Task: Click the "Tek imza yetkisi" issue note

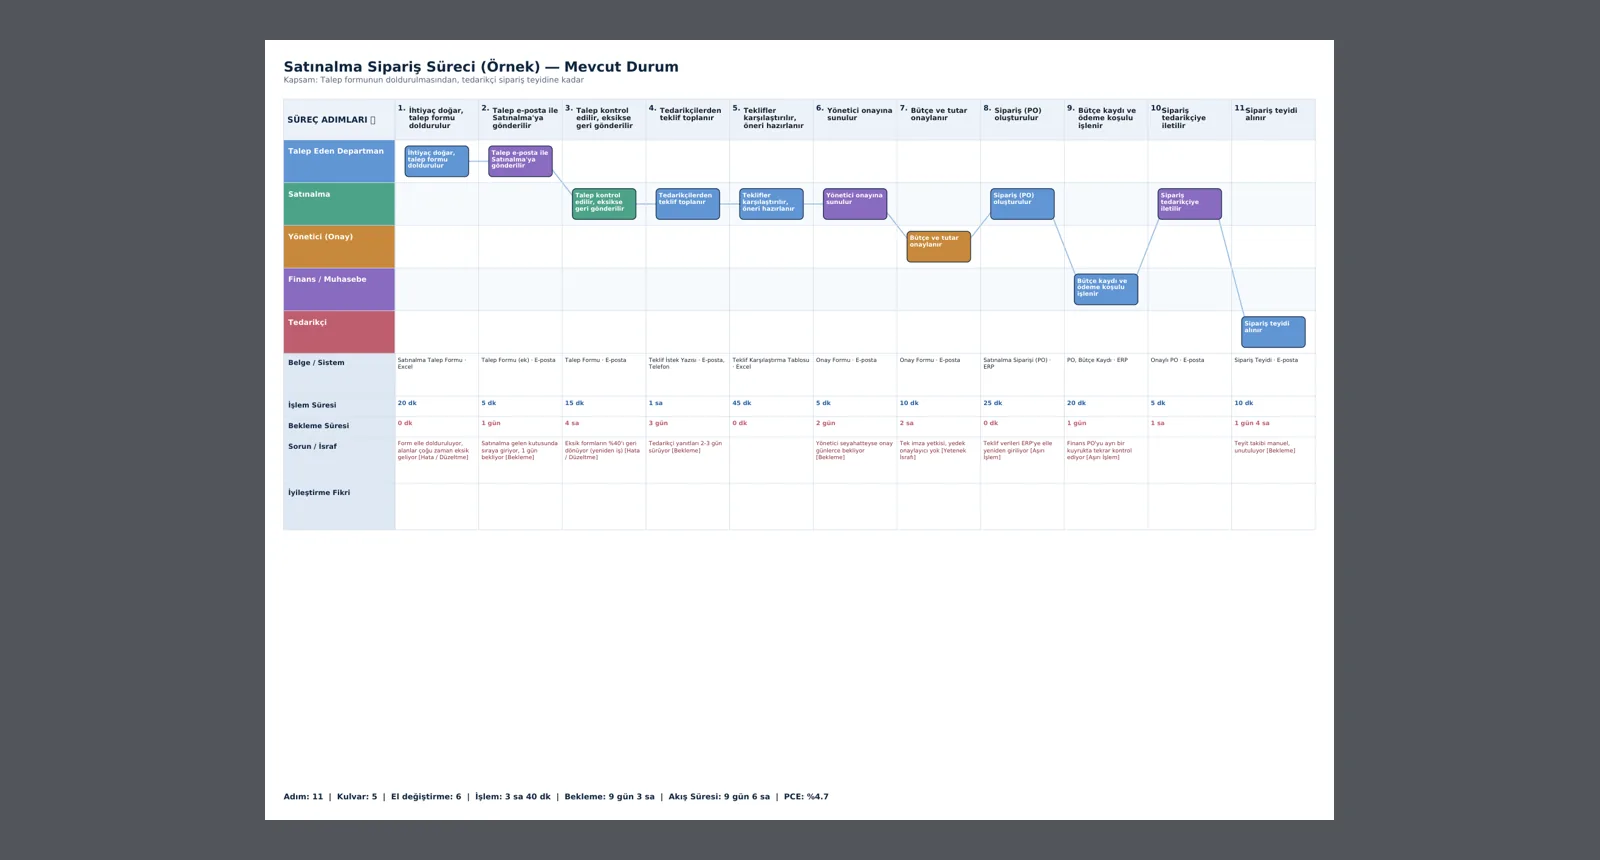Action: tap(933, 450)
